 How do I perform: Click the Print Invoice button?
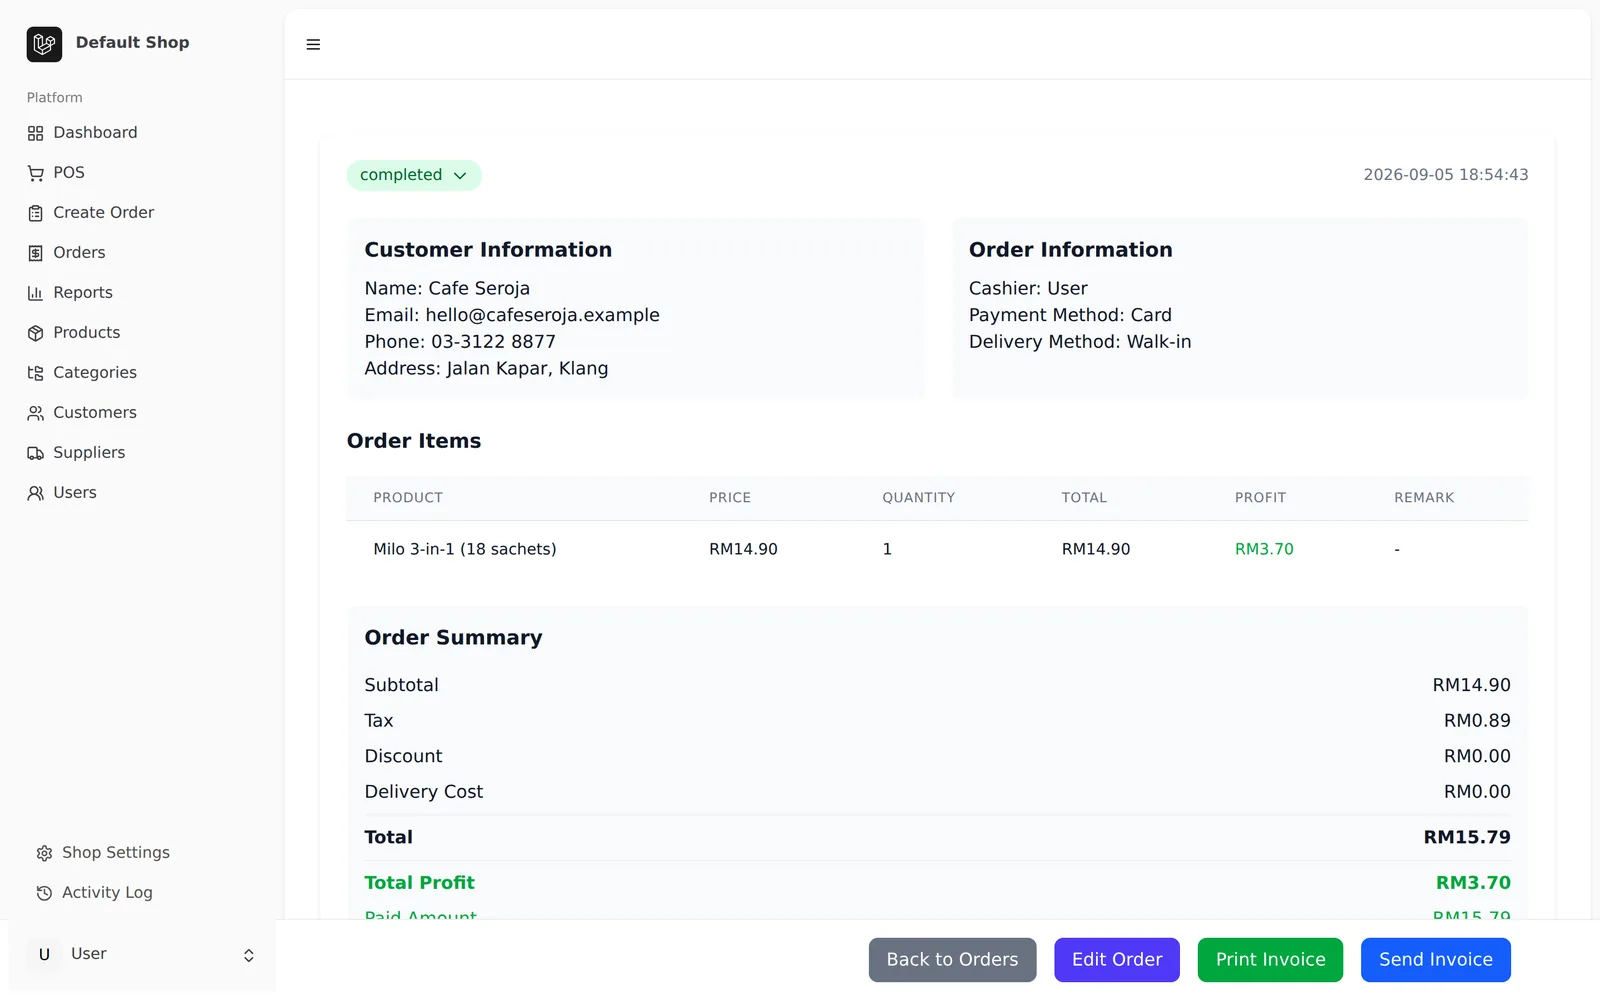pyautogui.click(x=1270, y=960)
